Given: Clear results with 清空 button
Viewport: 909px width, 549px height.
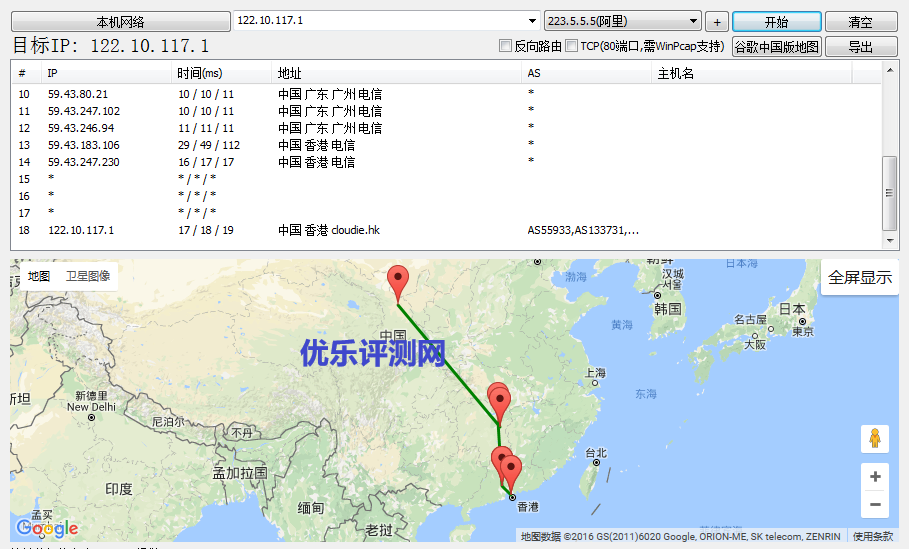Looking at the screenshot, I should tap(861, 22).
